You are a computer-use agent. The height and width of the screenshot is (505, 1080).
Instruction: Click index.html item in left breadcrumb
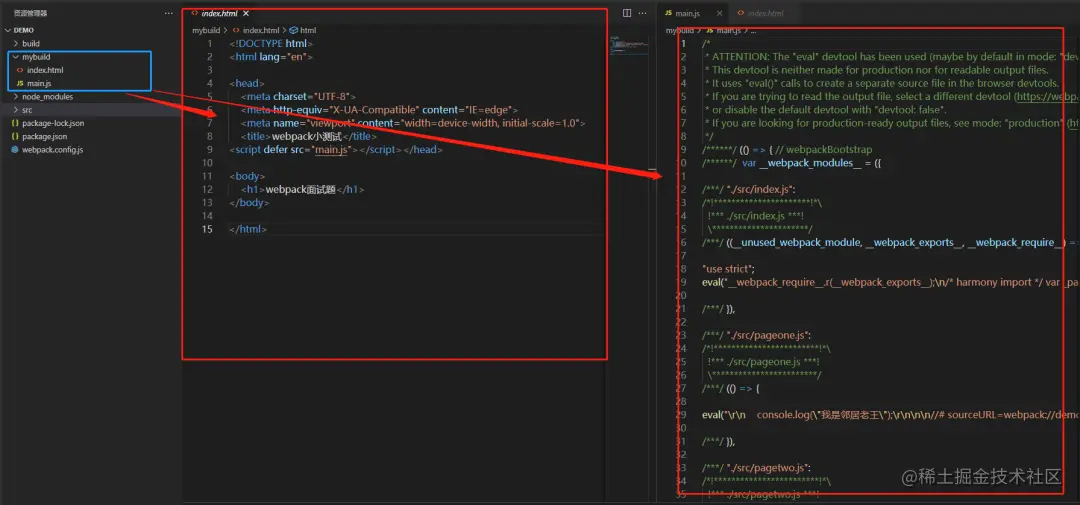click(261, 30)
